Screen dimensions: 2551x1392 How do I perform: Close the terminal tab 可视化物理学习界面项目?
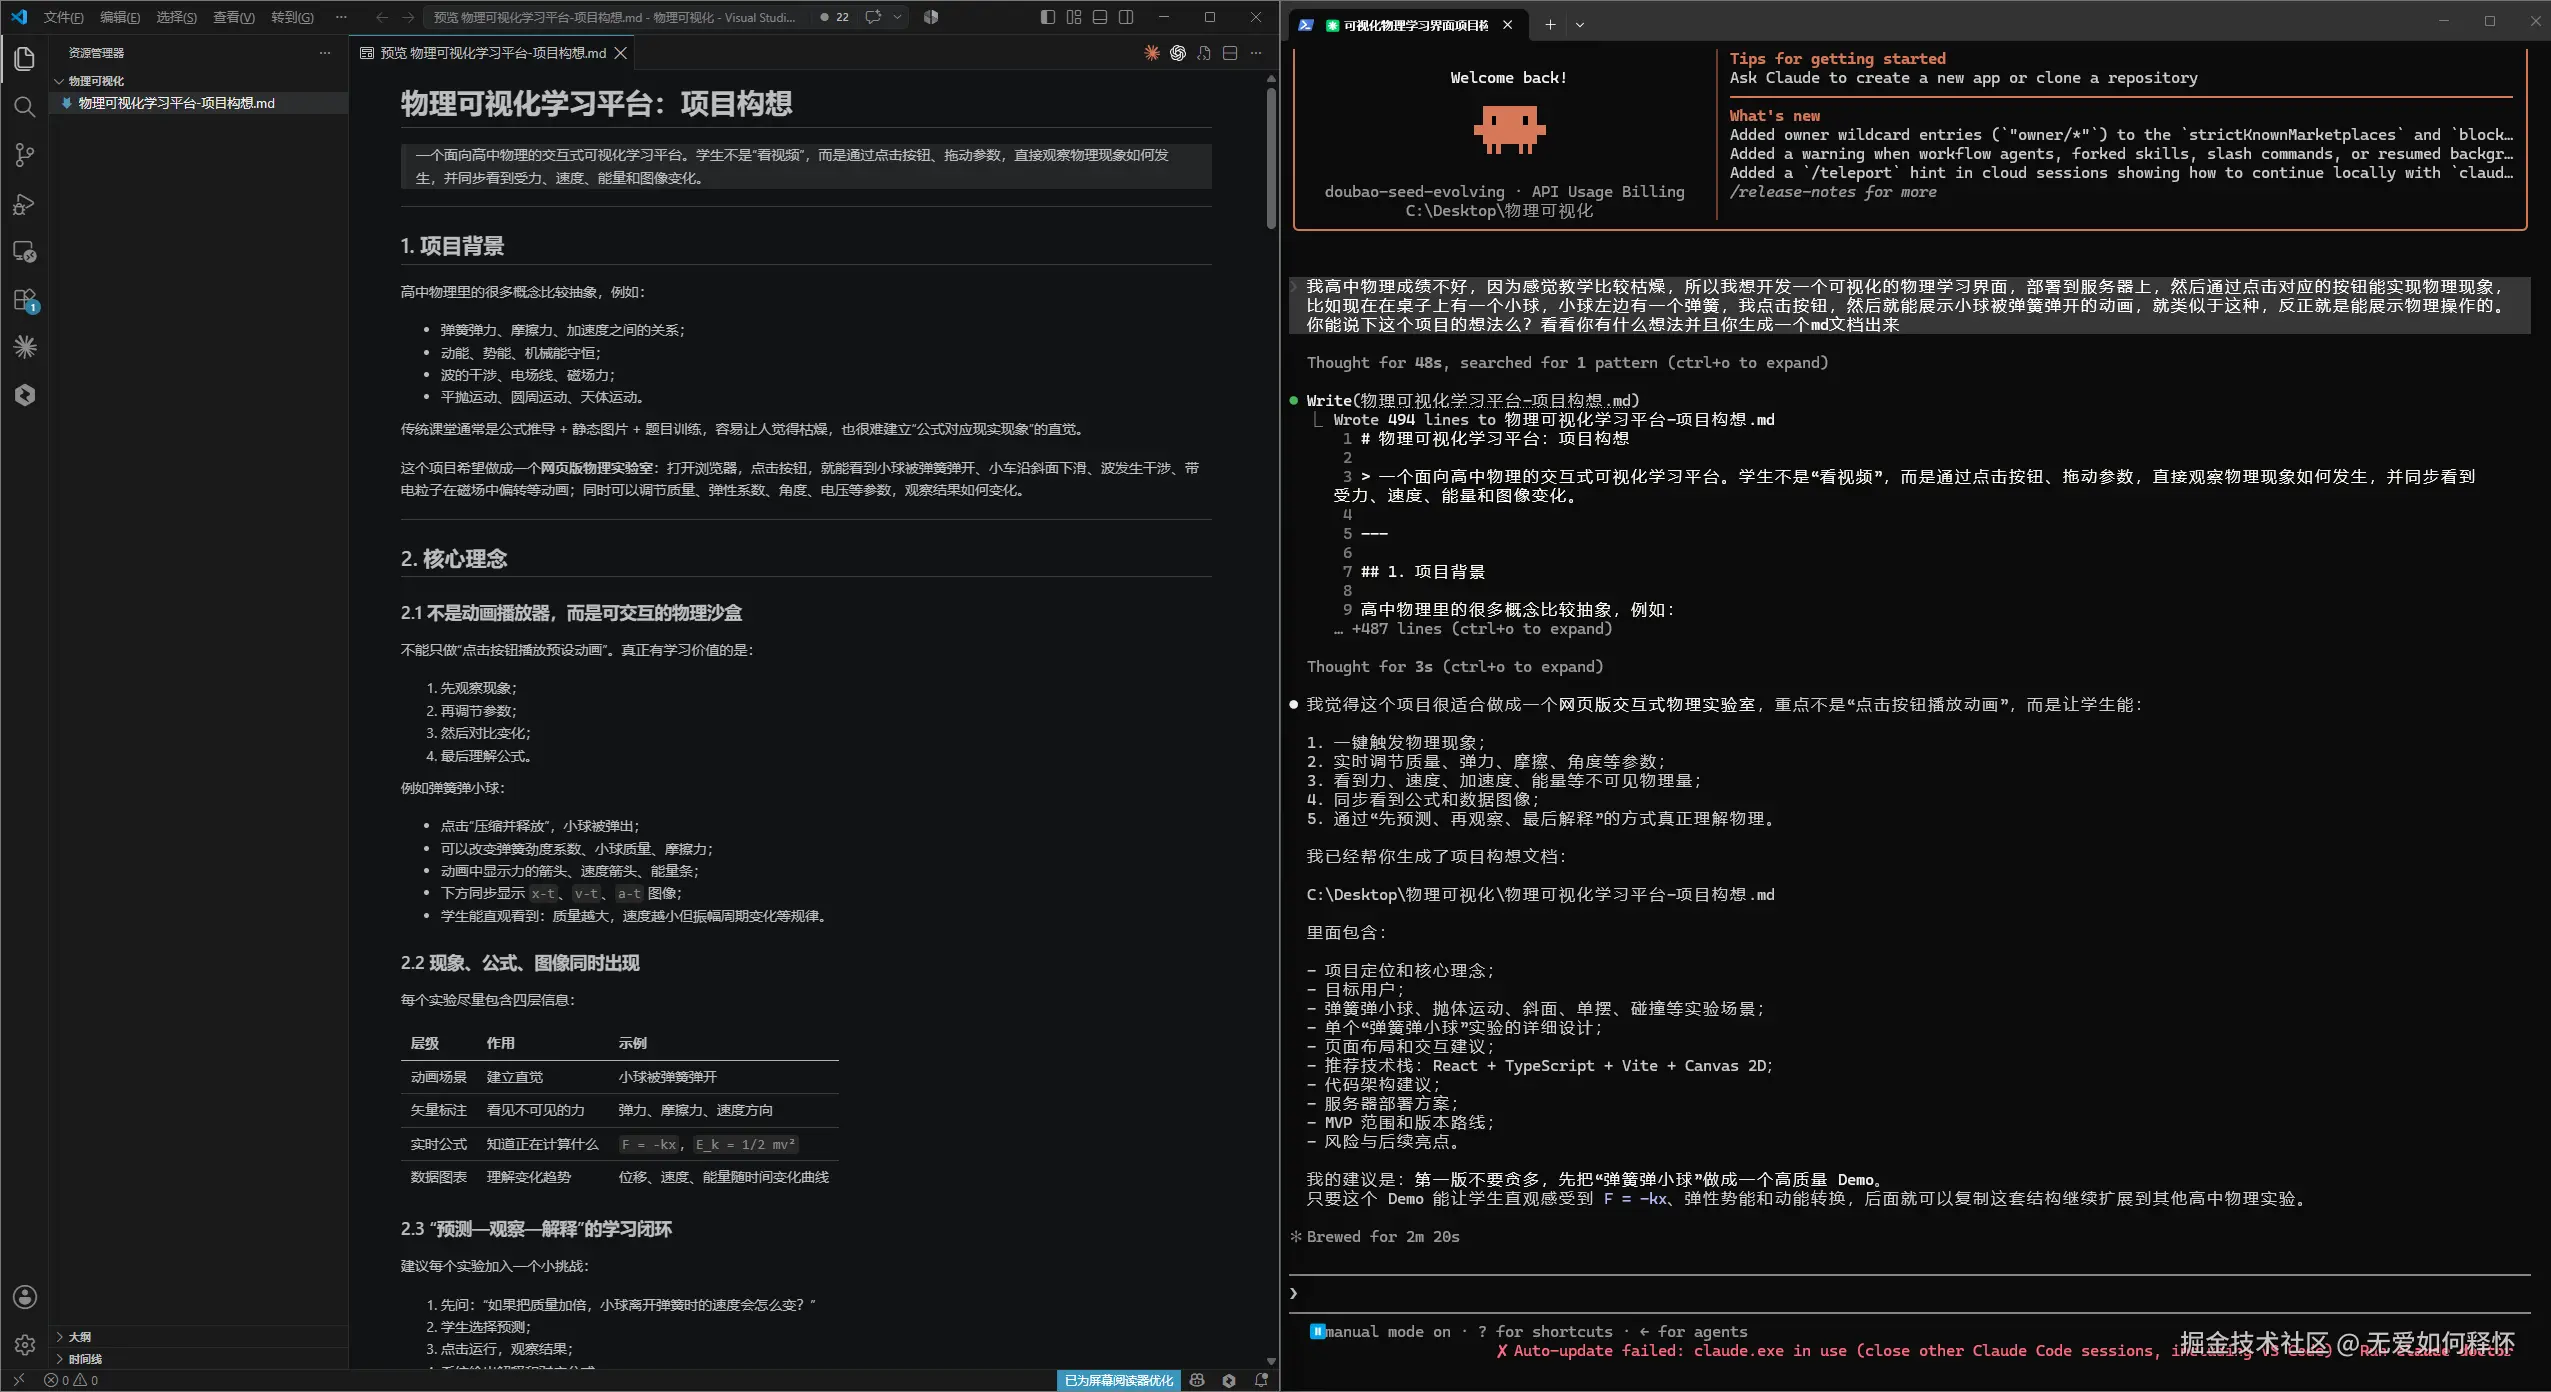tap(1508, 25)
